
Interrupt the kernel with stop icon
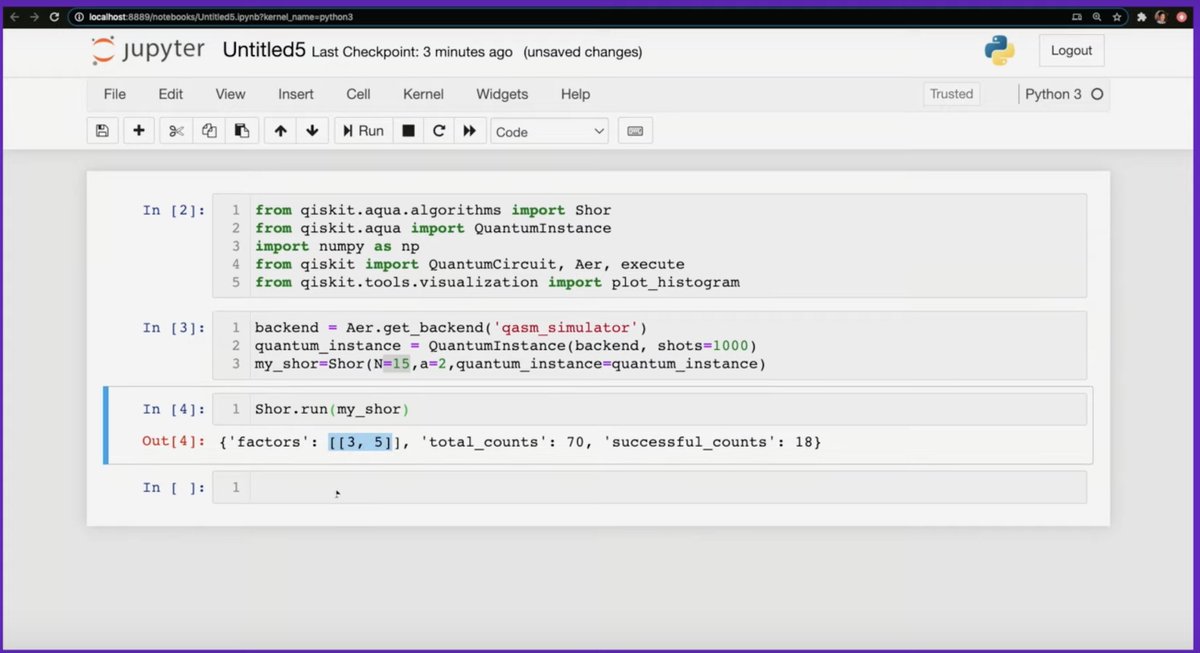pos(408,131)
